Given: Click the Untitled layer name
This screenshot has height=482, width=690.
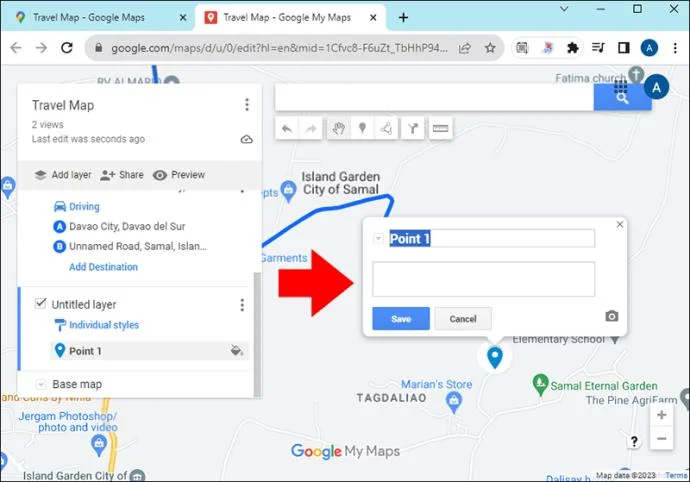Looking at the screenshot, I should (84, 305).
